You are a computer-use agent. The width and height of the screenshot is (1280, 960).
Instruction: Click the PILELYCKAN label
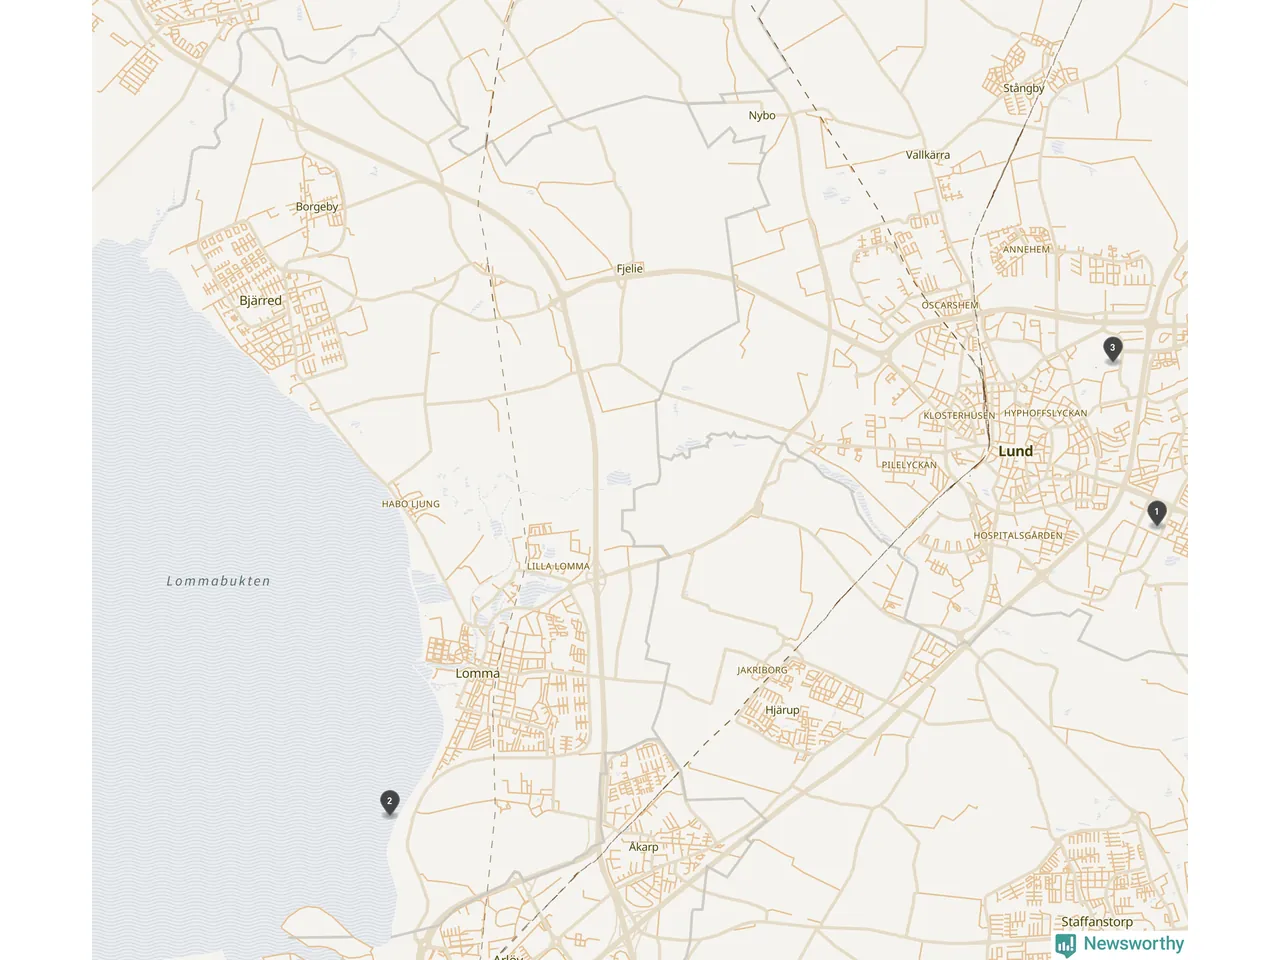pyautogui.click(x=910, y=465)
